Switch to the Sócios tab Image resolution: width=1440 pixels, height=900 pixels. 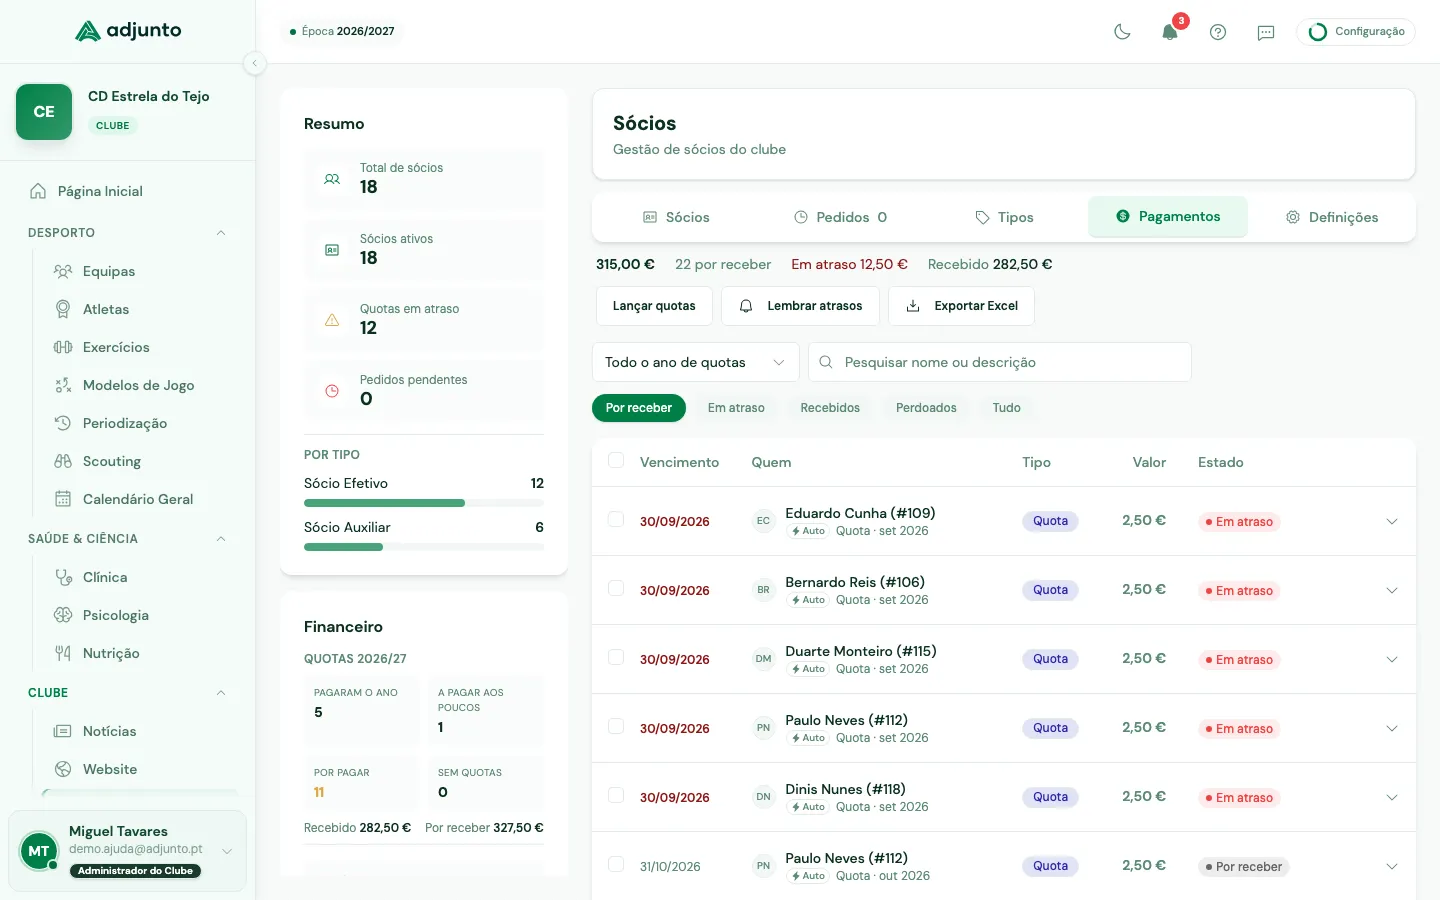point(676,217)
